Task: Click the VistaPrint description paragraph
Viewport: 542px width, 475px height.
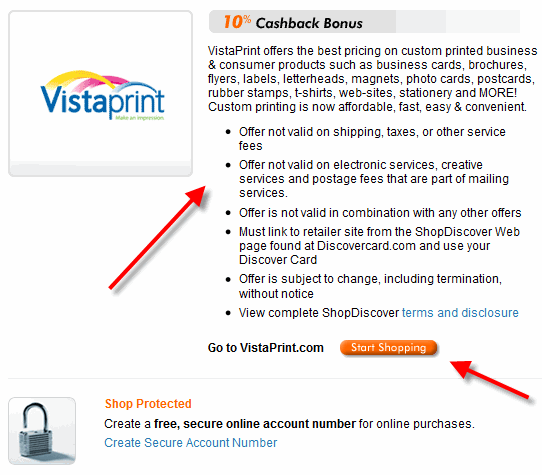Action: tap(372, 79)
